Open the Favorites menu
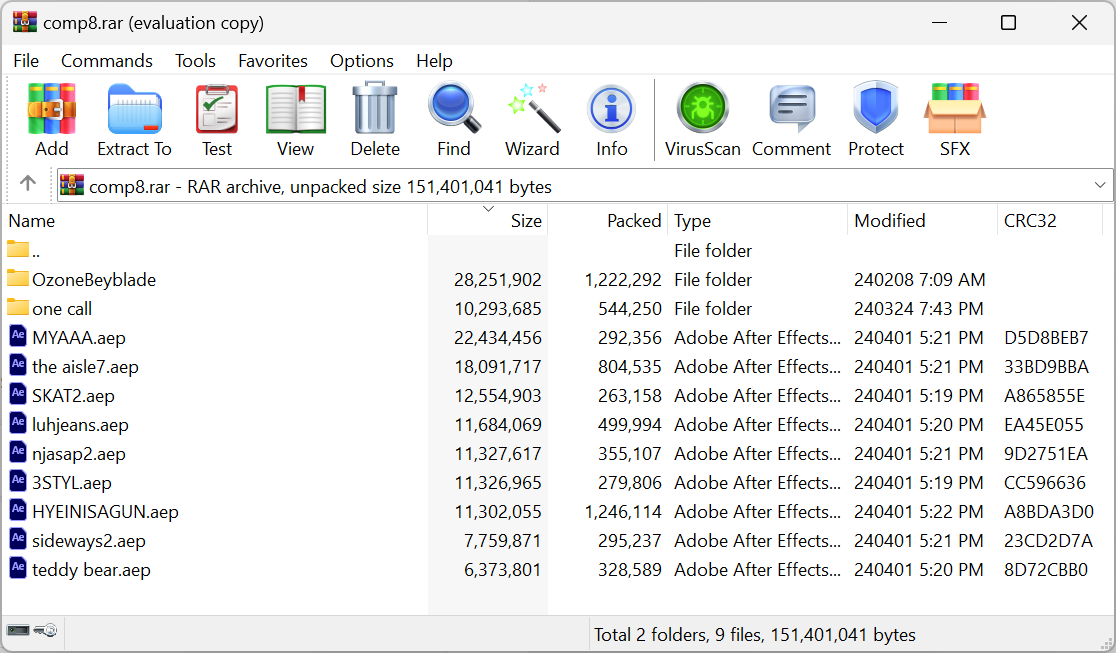The height and width of the screenshot is (653, 1116). pyautogui.click(x=273, y=61)
